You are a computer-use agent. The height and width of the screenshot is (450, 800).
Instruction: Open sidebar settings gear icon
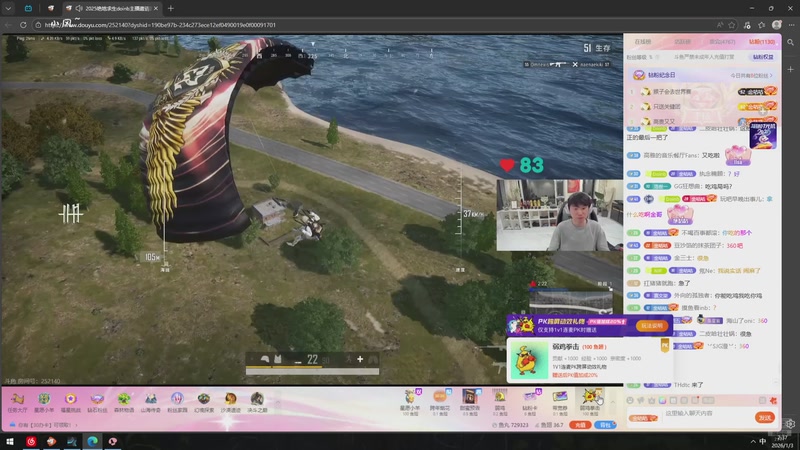point(790,424)
